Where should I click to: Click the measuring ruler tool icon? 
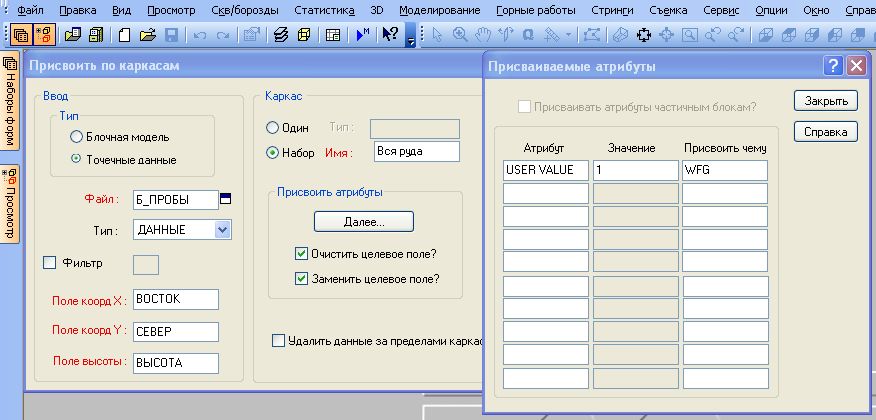[x=552, y=35]
